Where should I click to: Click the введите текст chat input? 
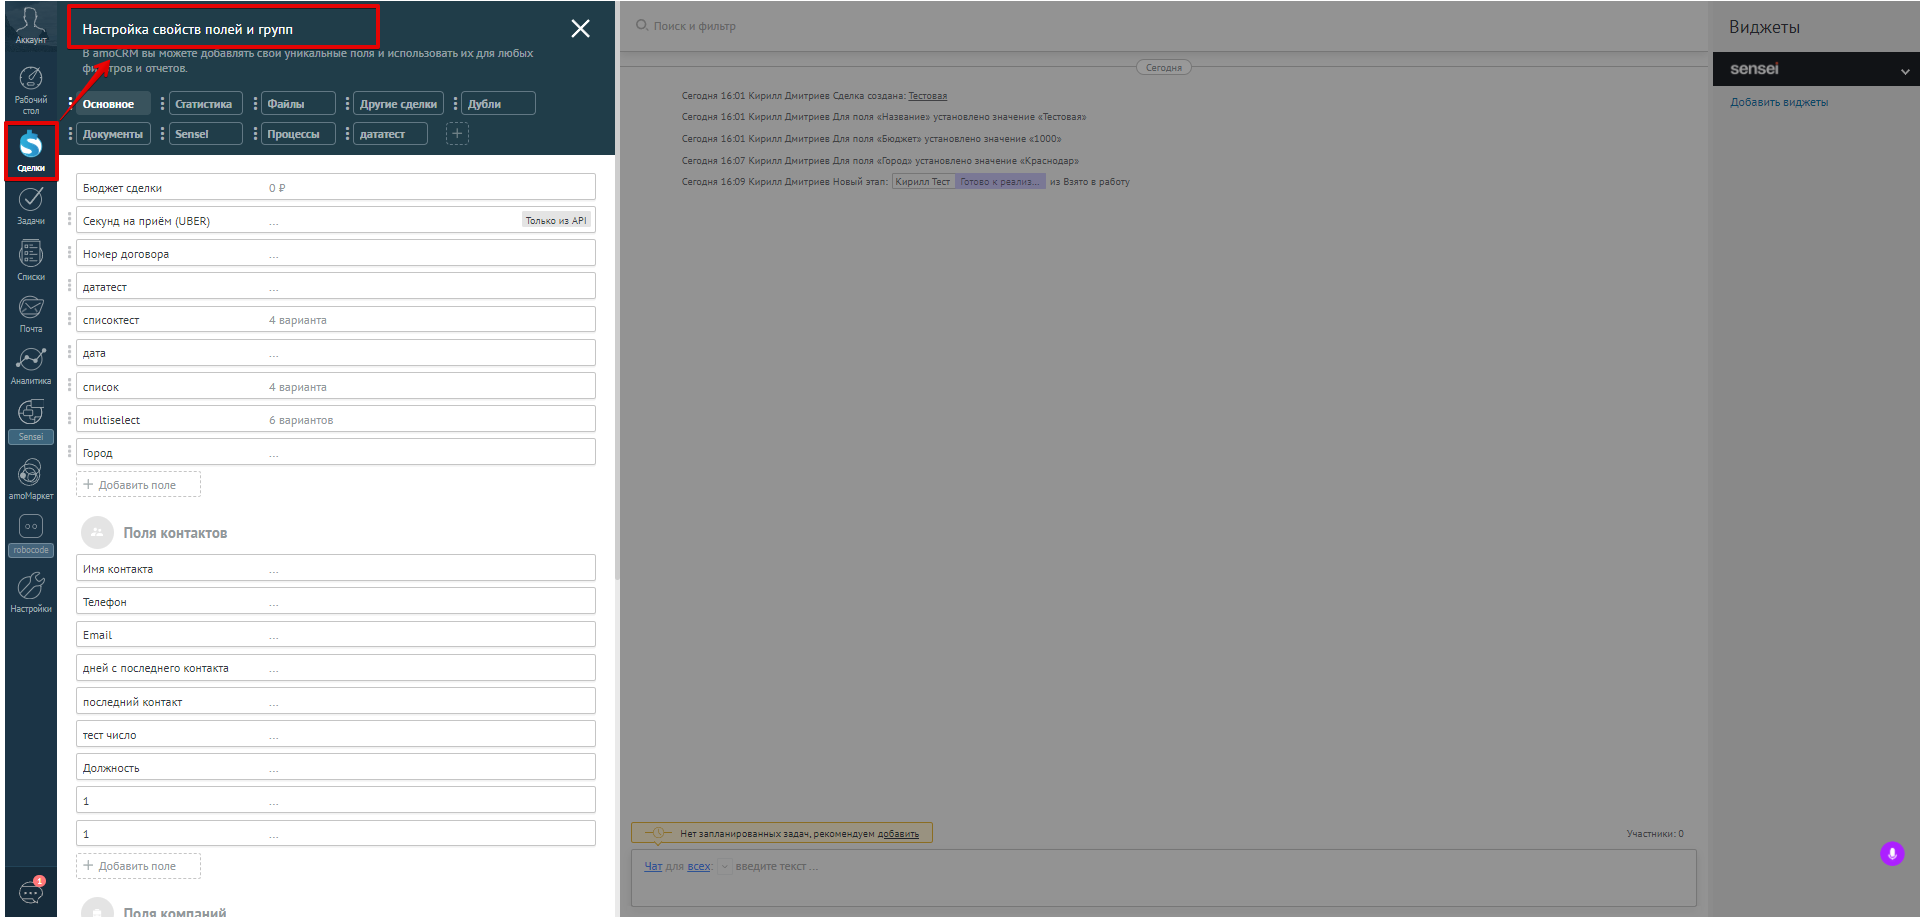[x=777, y=866]
